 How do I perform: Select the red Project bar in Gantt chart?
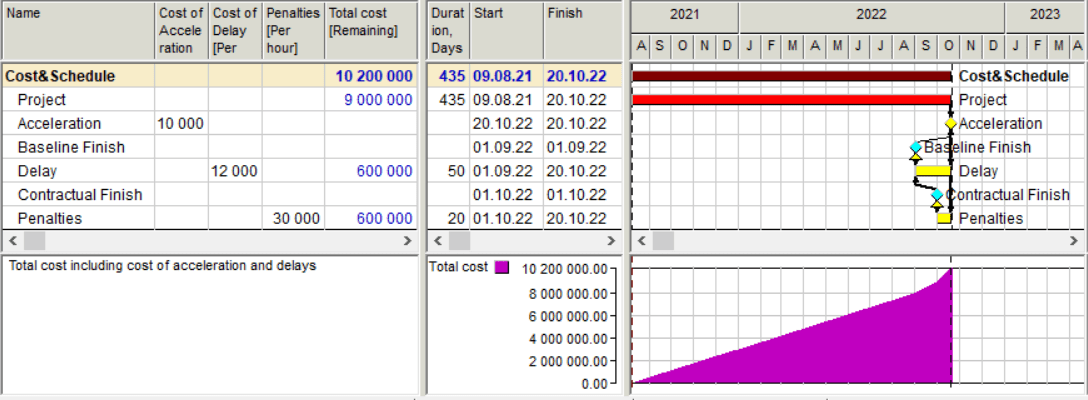(x=792, y=100)
